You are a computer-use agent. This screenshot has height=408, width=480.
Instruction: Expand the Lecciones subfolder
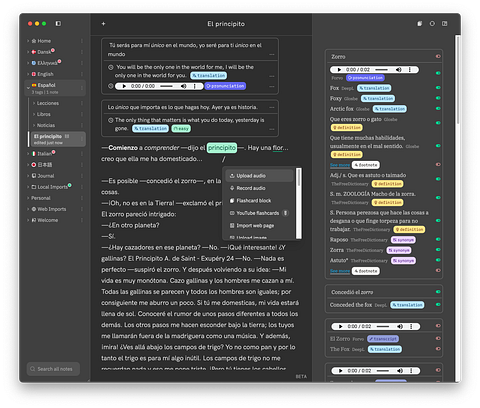[34, 103]
